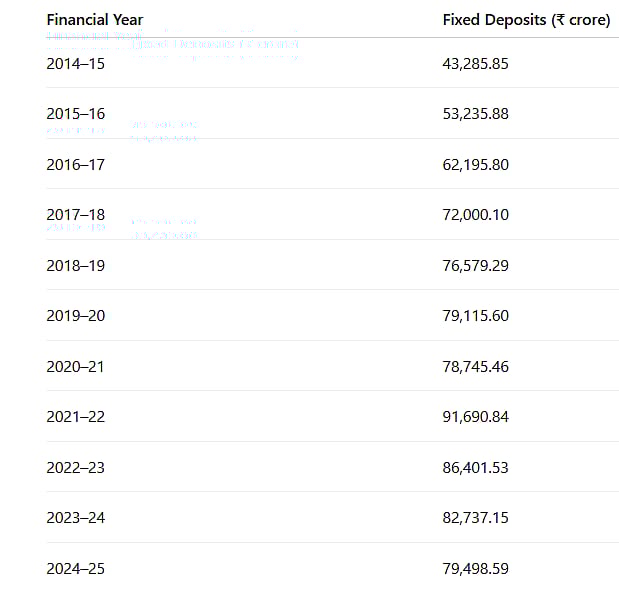619x602 pixels.
Task: Click the Financial Year column header
Action: (94, 20)
